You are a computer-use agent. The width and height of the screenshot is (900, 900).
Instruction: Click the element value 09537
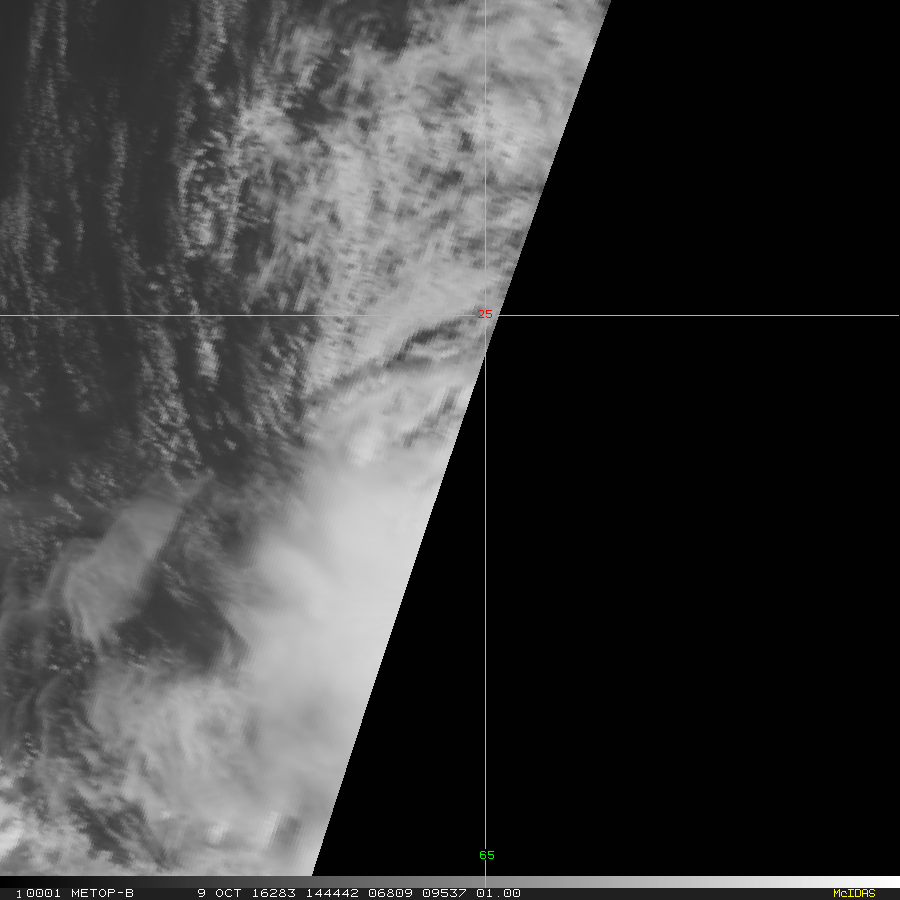click(x=444, y=893)
